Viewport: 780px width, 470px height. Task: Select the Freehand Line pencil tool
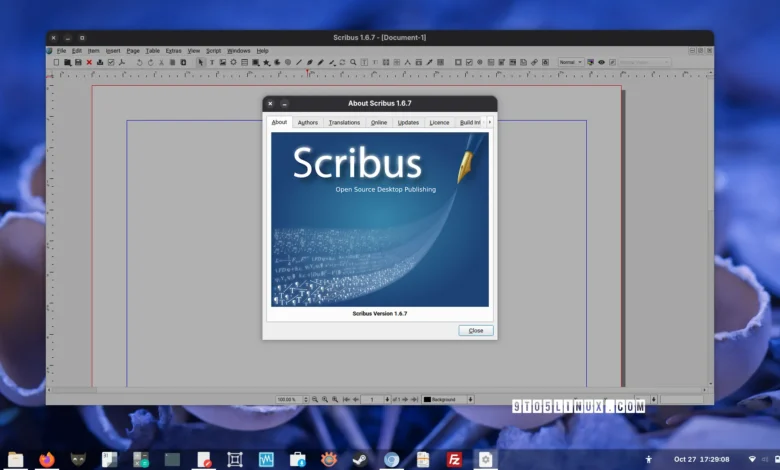point(320,62)
